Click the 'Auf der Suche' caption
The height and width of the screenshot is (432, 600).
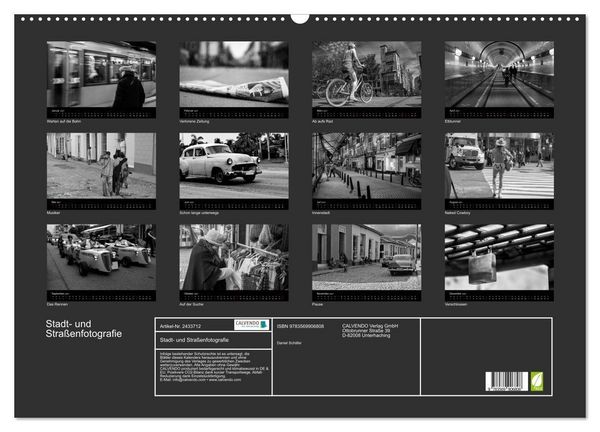[x=191, y=304]
